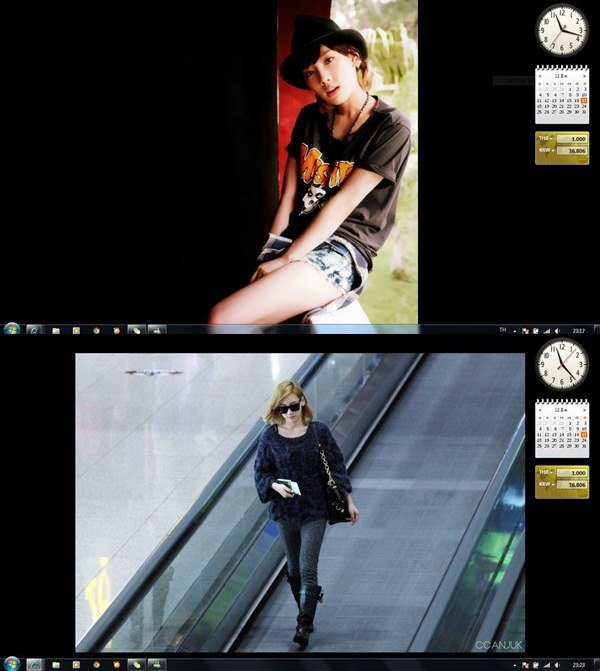
Task: Open the 23:17 taskbar clock
Action: (579, 331)
